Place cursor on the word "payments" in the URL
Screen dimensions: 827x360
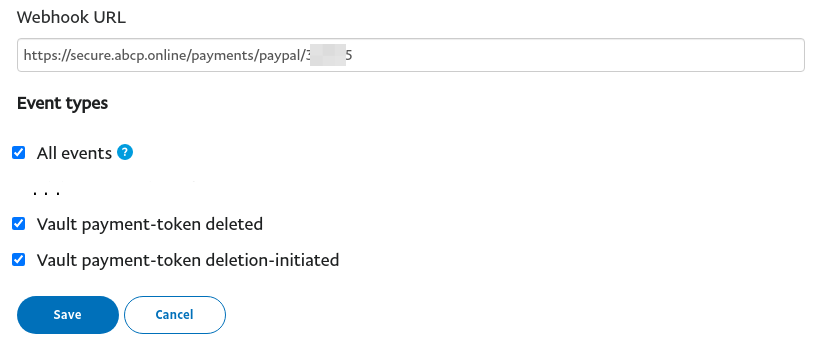tap(220, 56)
